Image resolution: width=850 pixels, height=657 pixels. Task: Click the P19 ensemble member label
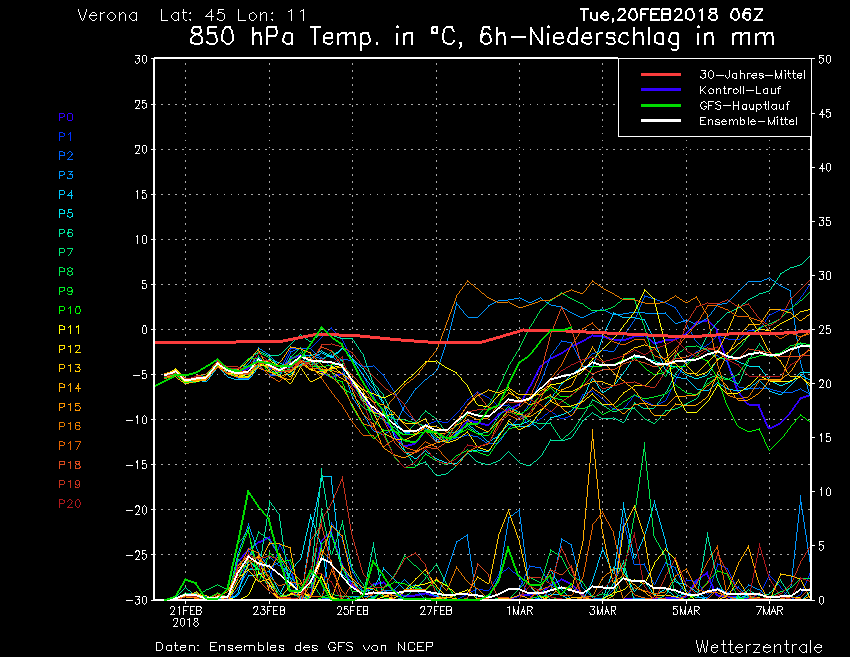coord(69,484)
